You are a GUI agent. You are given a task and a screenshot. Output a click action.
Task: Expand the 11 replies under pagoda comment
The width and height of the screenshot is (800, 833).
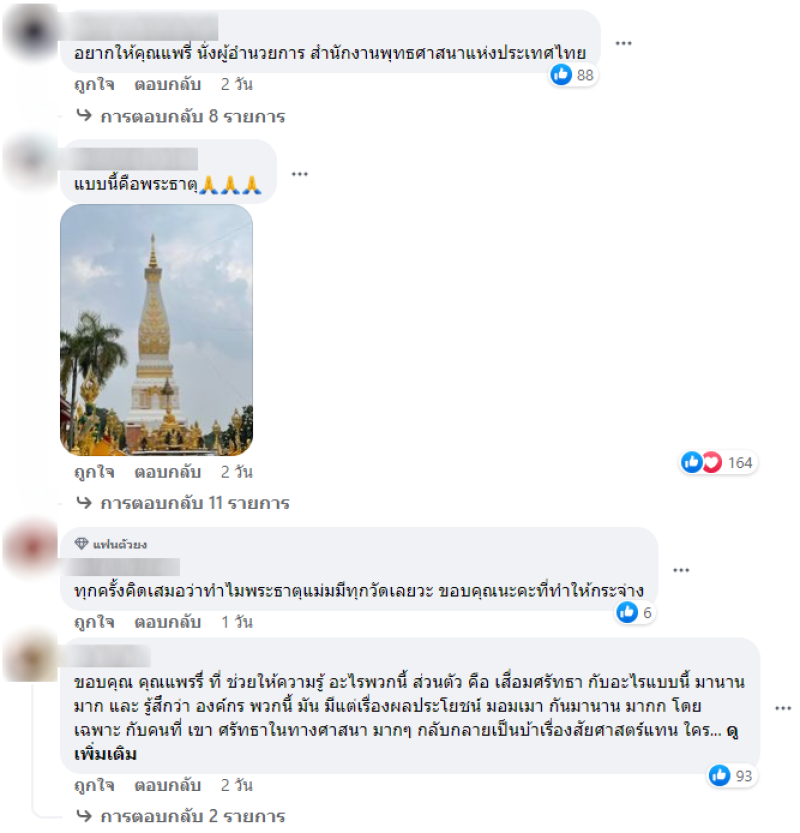[183, 503]
